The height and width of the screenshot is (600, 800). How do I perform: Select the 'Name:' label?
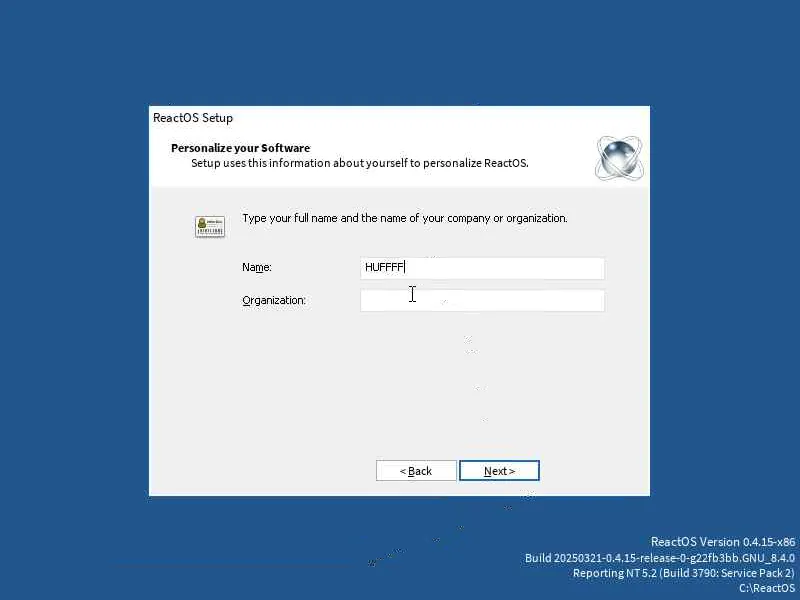click(x=257, y=267)
